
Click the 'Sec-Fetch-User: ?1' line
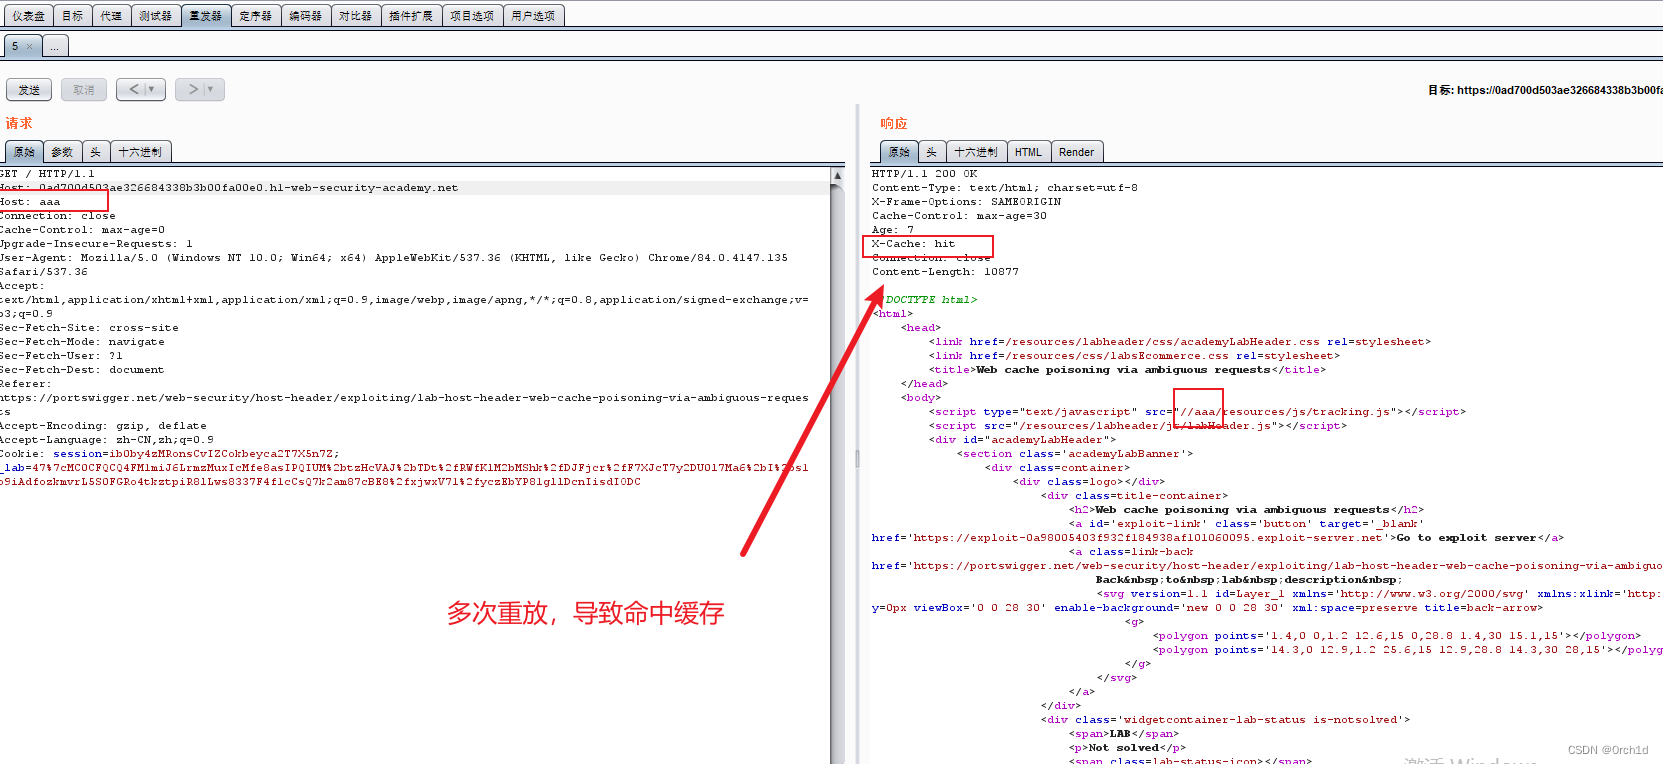[x=61, y=356]
